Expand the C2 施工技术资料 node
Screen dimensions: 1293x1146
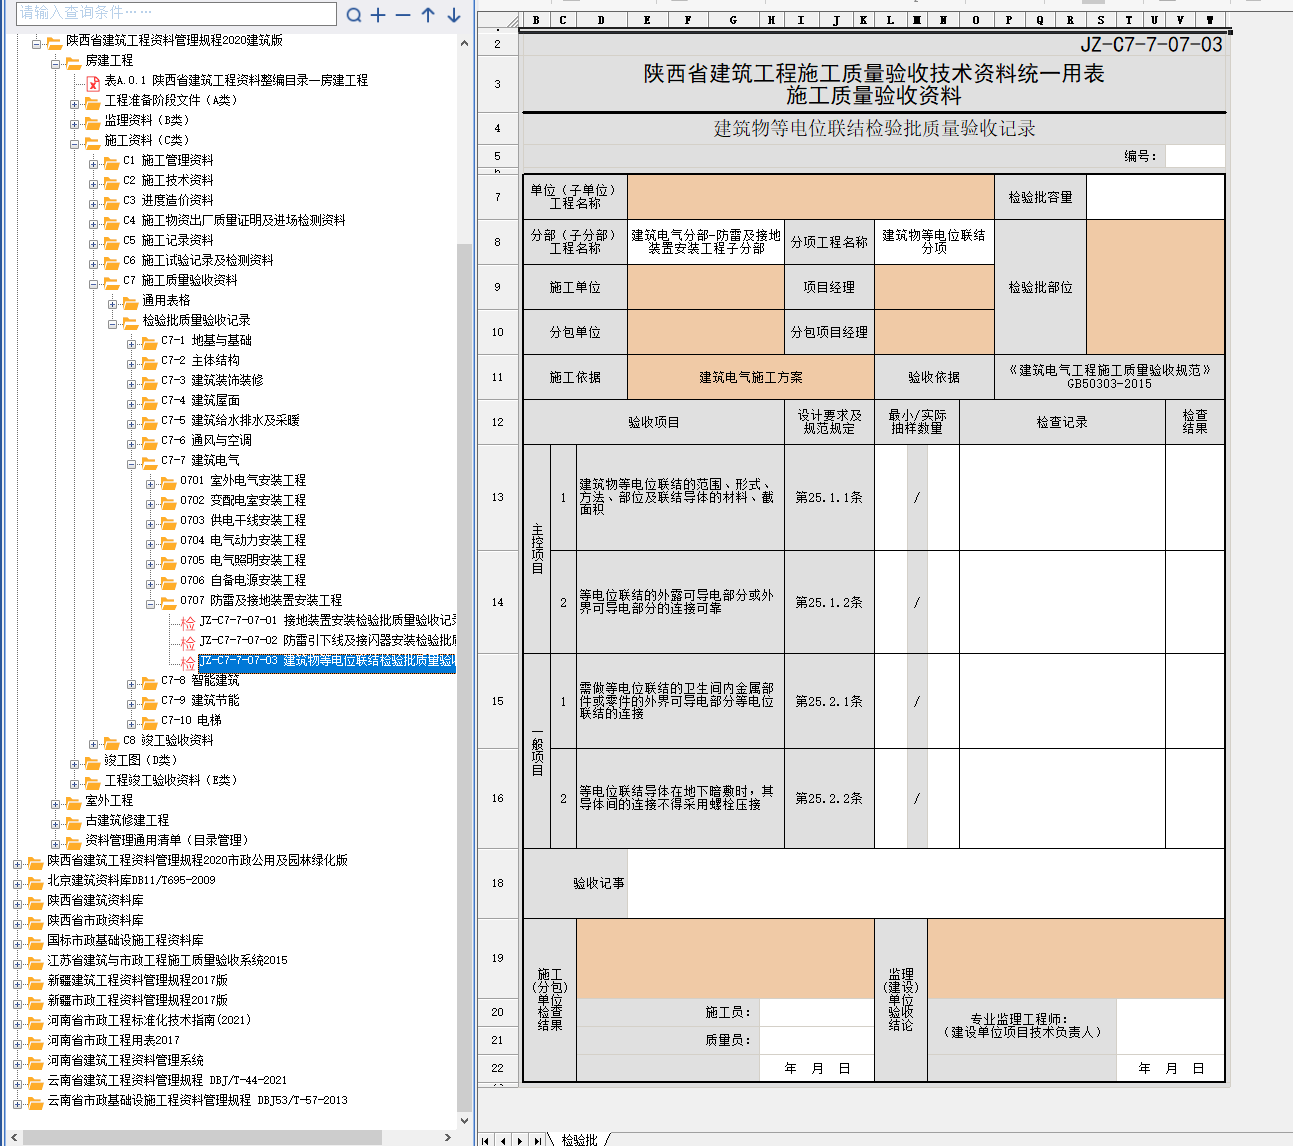pyautogui.click(x=93, y=184)
